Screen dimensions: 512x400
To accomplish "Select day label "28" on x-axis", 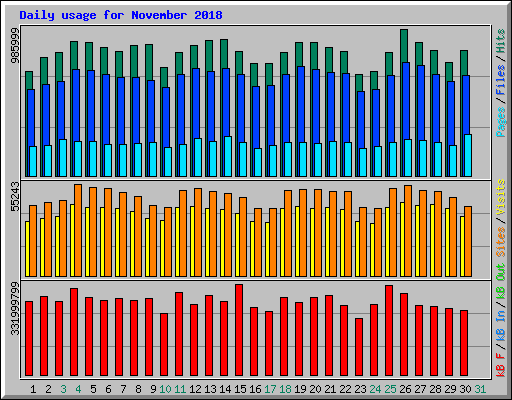I will tap(435, 389).
